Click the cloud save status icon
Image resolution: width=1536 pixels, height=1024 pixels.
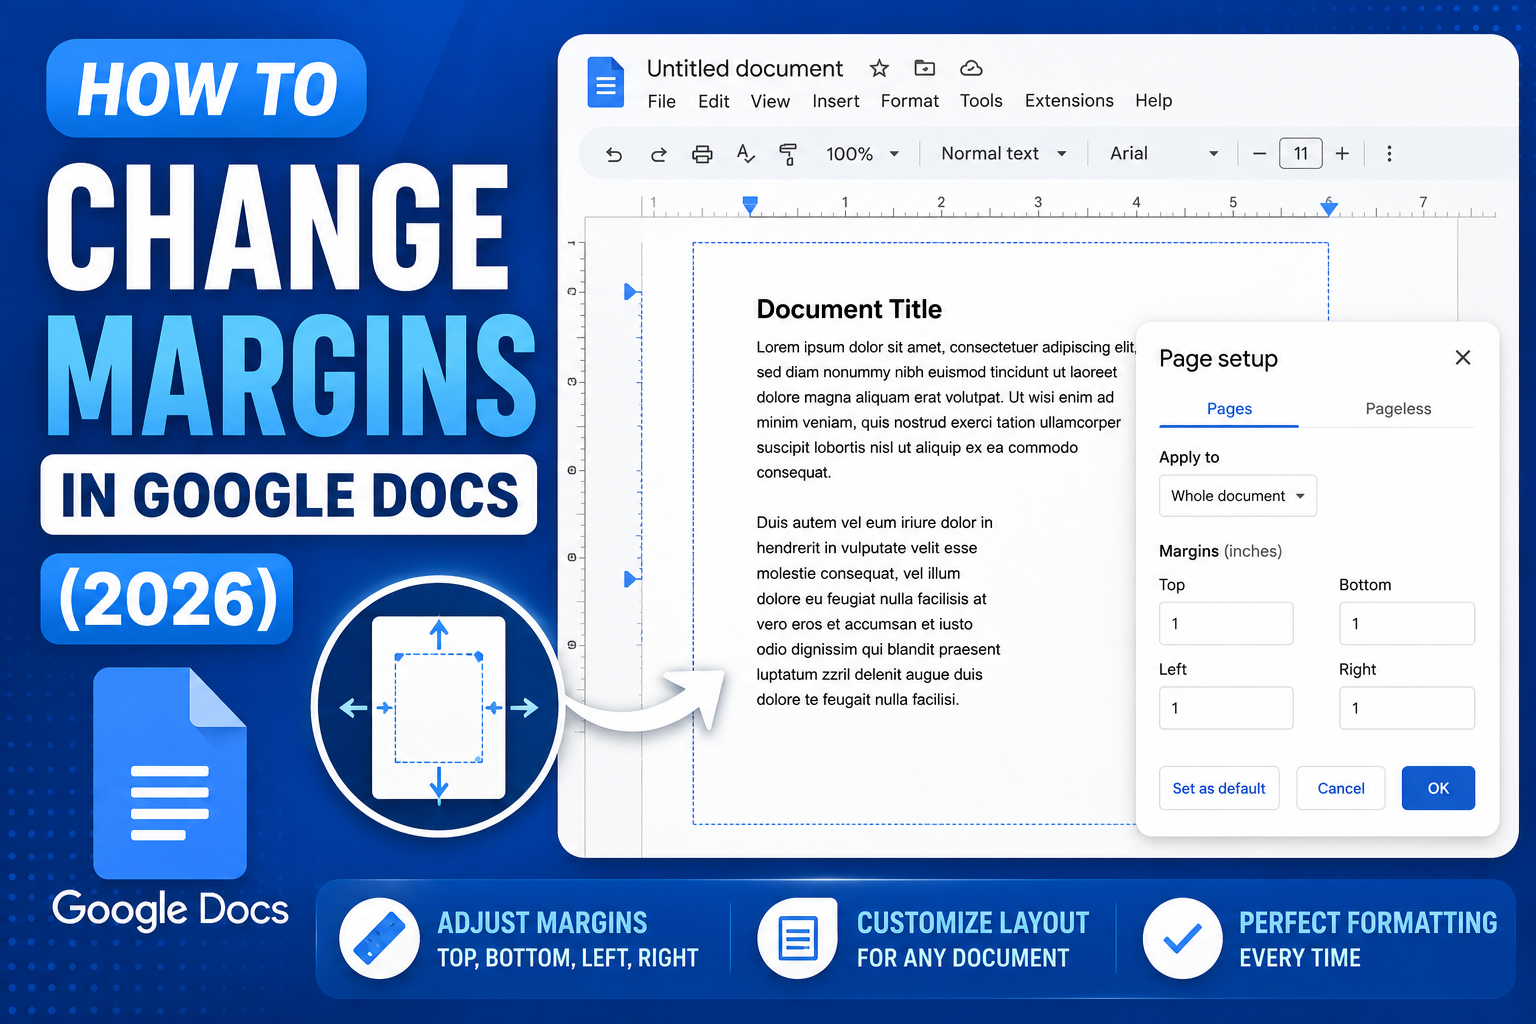(x=971, y=68)
